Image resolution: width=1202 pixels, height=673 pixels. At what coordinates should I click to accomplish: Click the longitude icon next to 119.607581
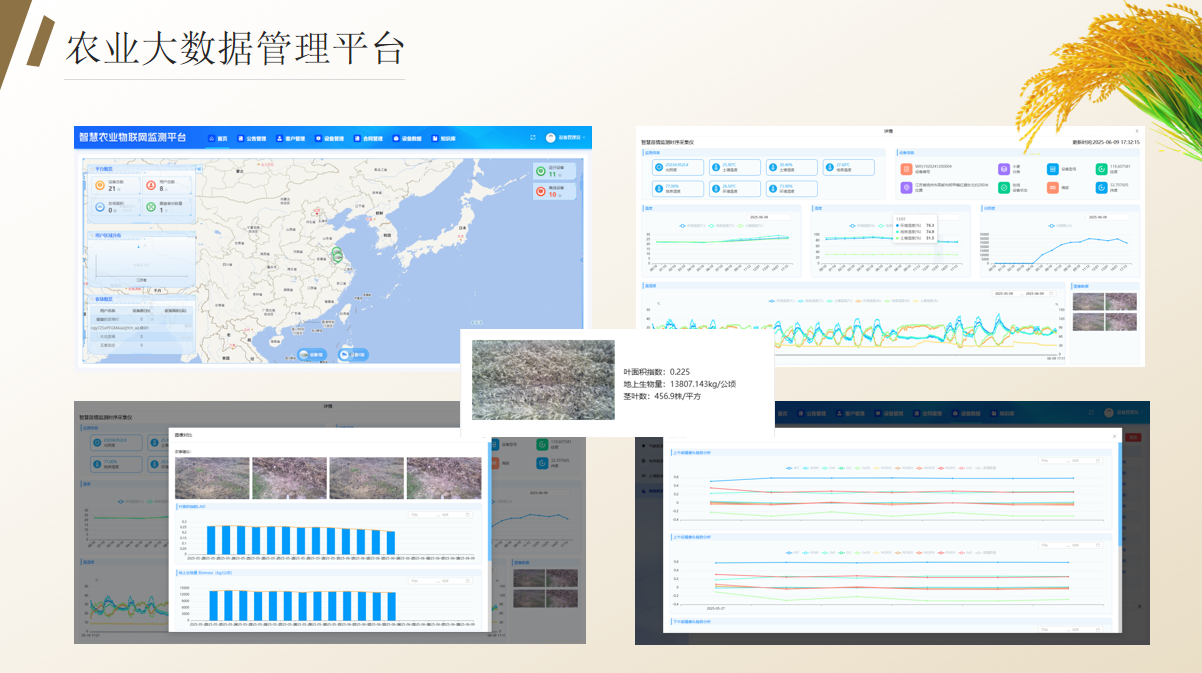click(x=1101, y=168)
